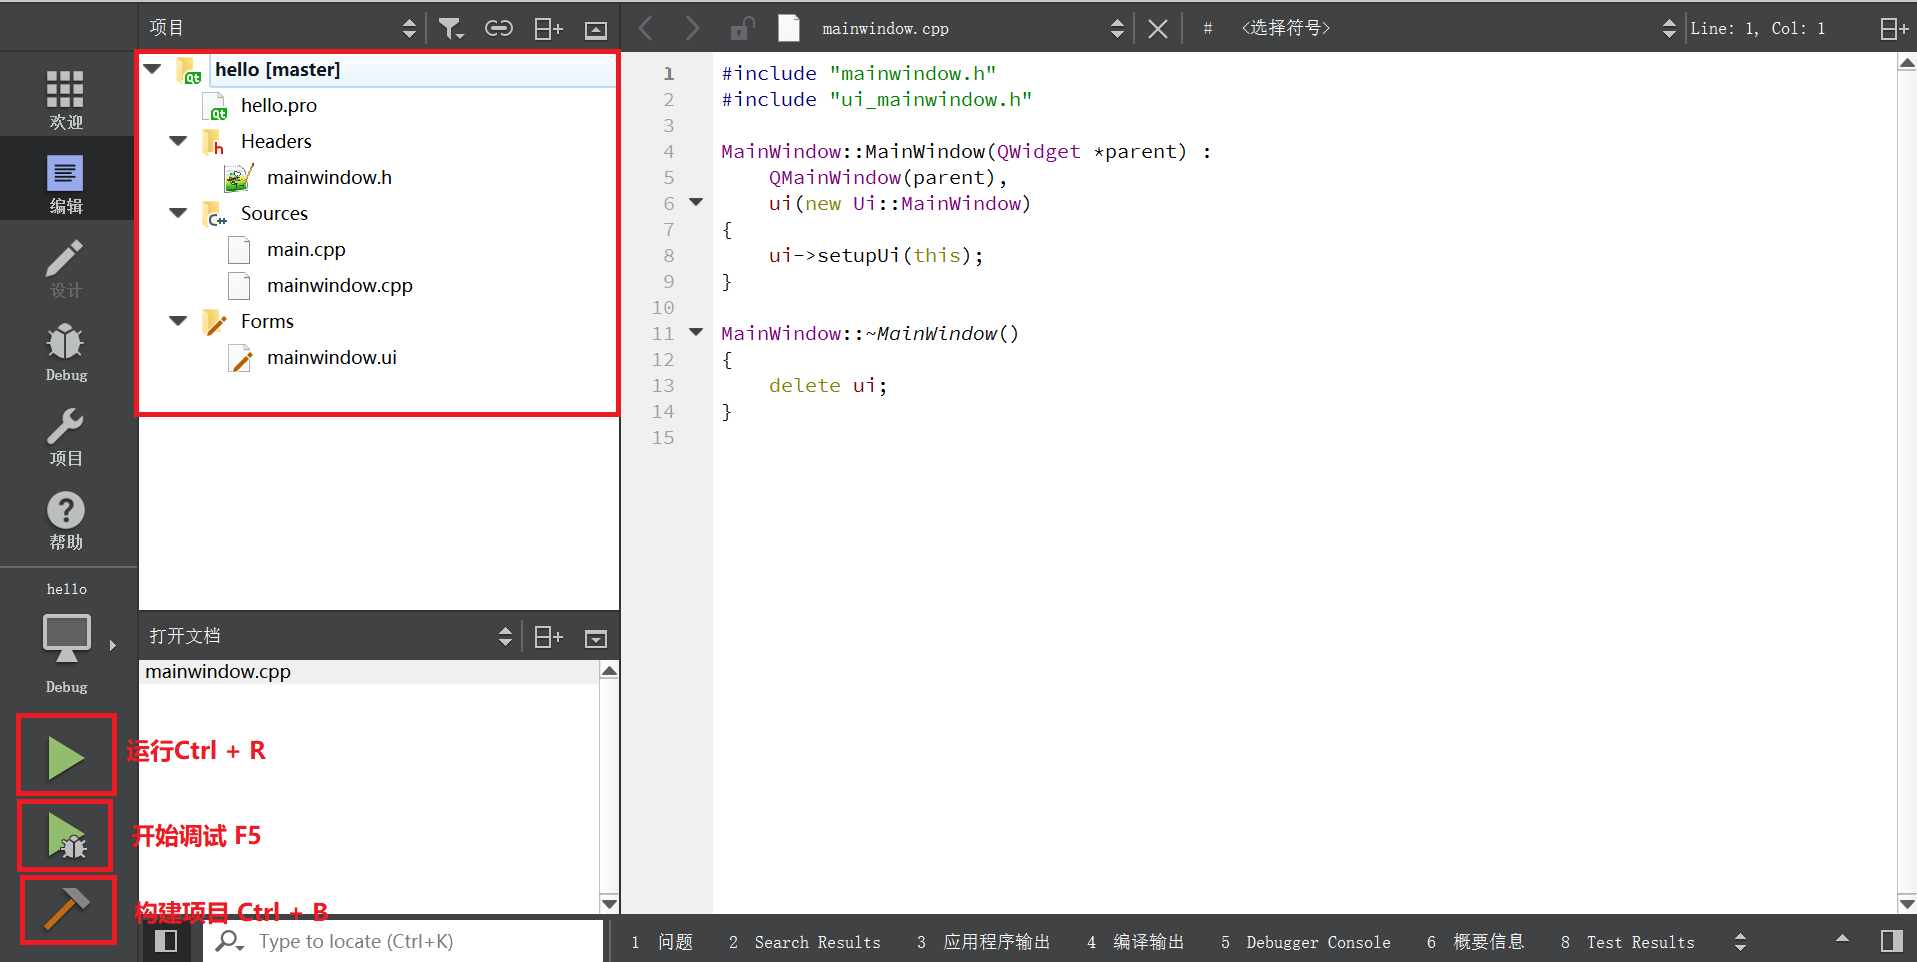Build project with the hammer icon

[x=68, y=910]
